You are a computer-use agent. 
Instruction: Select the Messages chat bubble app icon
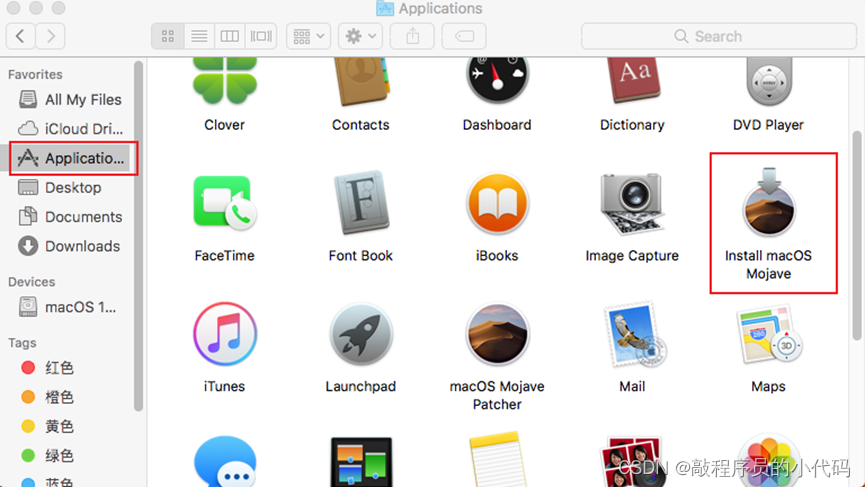[225, 462]
